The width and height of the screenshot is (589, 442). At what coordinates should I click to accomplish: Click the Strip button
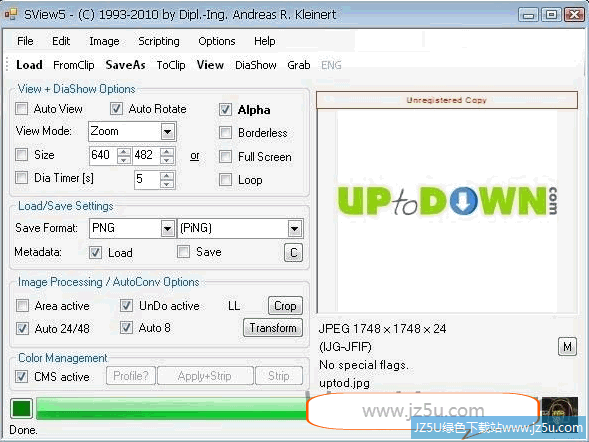click(x=279, y=376)
